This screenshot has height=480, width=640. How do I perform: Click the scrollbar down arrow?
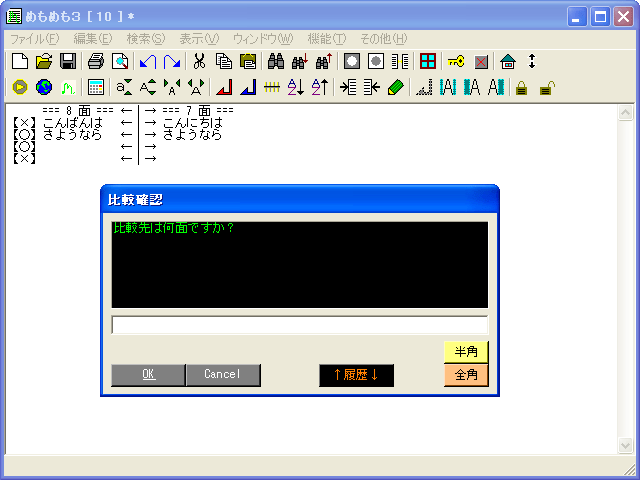click(625, 445)
